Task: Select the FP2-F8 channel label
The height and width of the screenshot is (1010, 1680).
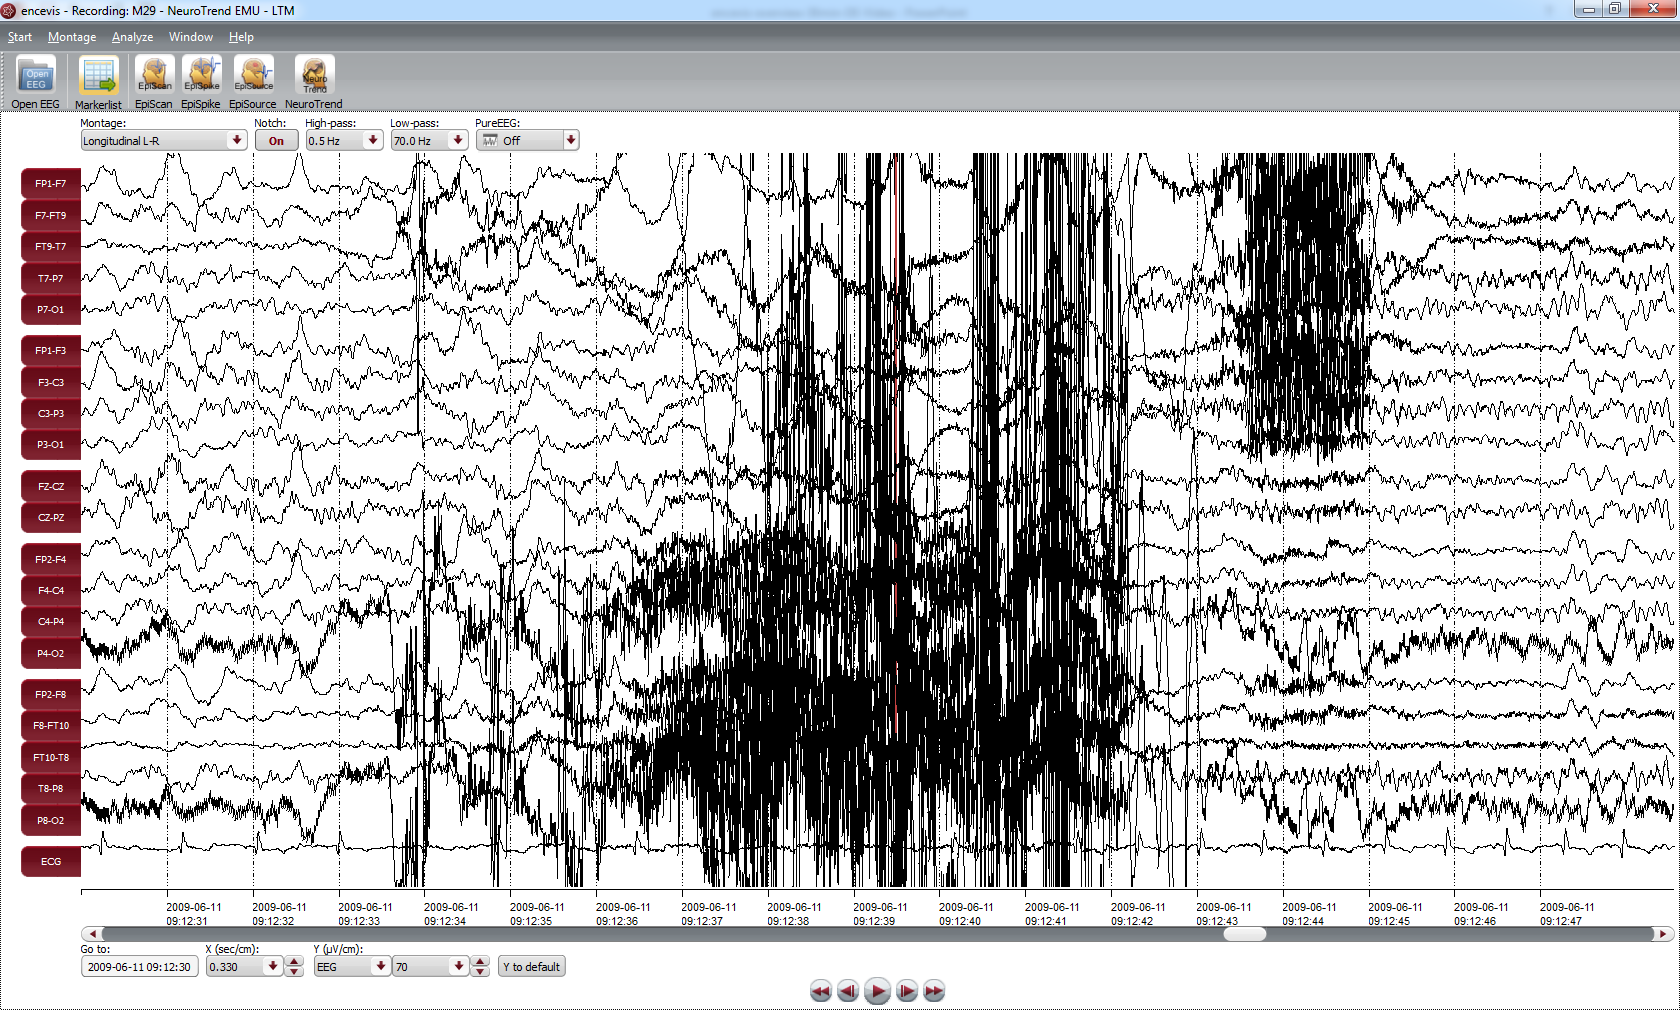Action: (x=50, y=695)
